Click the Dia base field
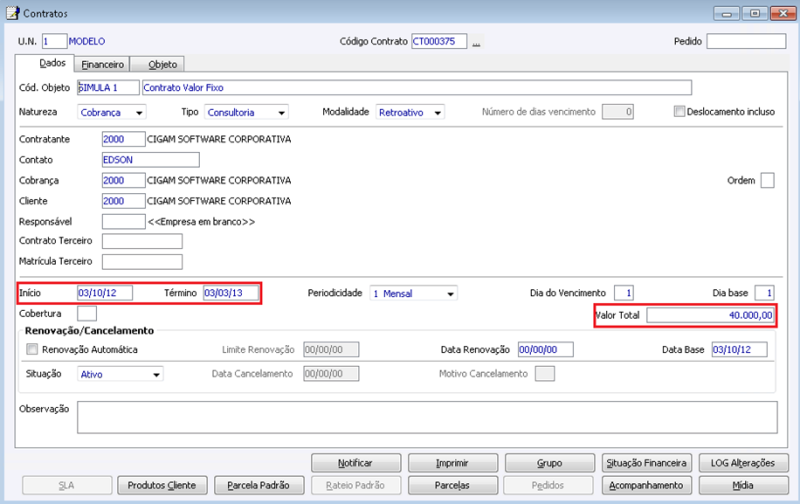The height and width of the screenshot is (504, 800). [x=764, y=293]
